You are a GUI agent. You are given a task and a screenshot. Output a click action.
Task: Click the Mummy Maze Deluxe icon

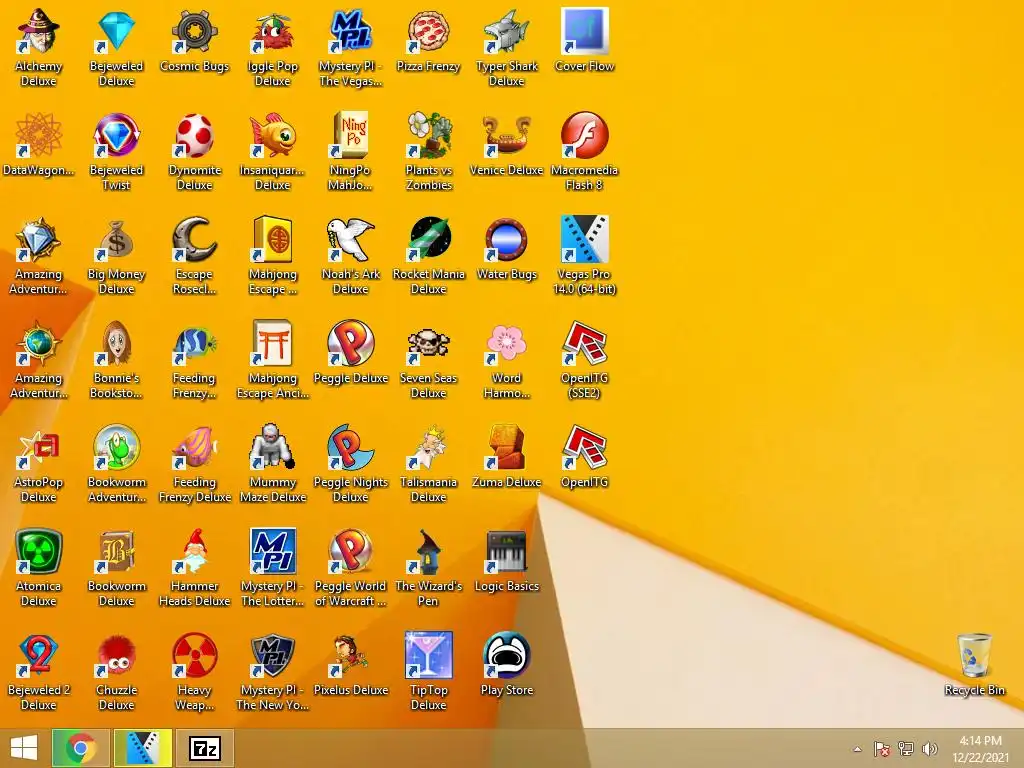point(272,447)
